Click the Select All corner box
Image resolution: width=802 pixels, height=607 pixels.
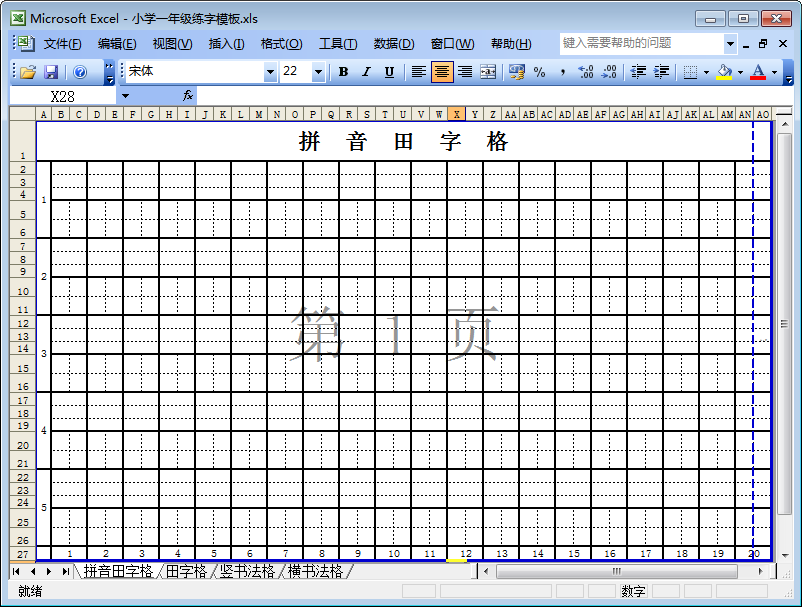(x=23, y=114)
